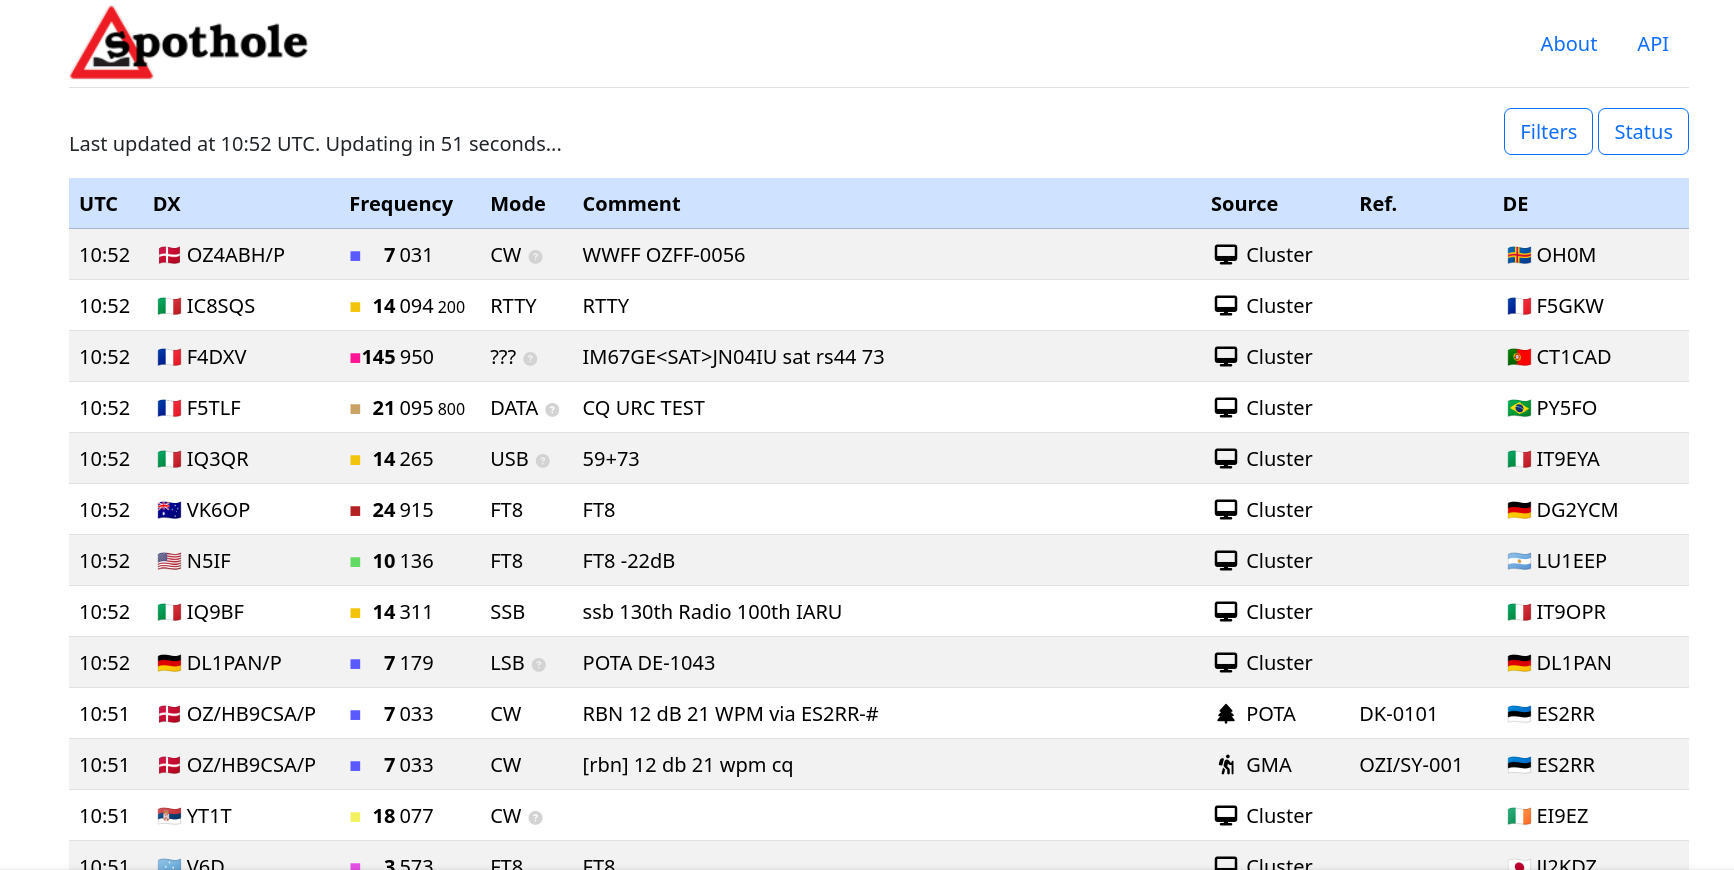Click Brazil flag next to PY5FO
Image resolution: width=1734 pixels, height=870 pixels.
pos(1518,408)
